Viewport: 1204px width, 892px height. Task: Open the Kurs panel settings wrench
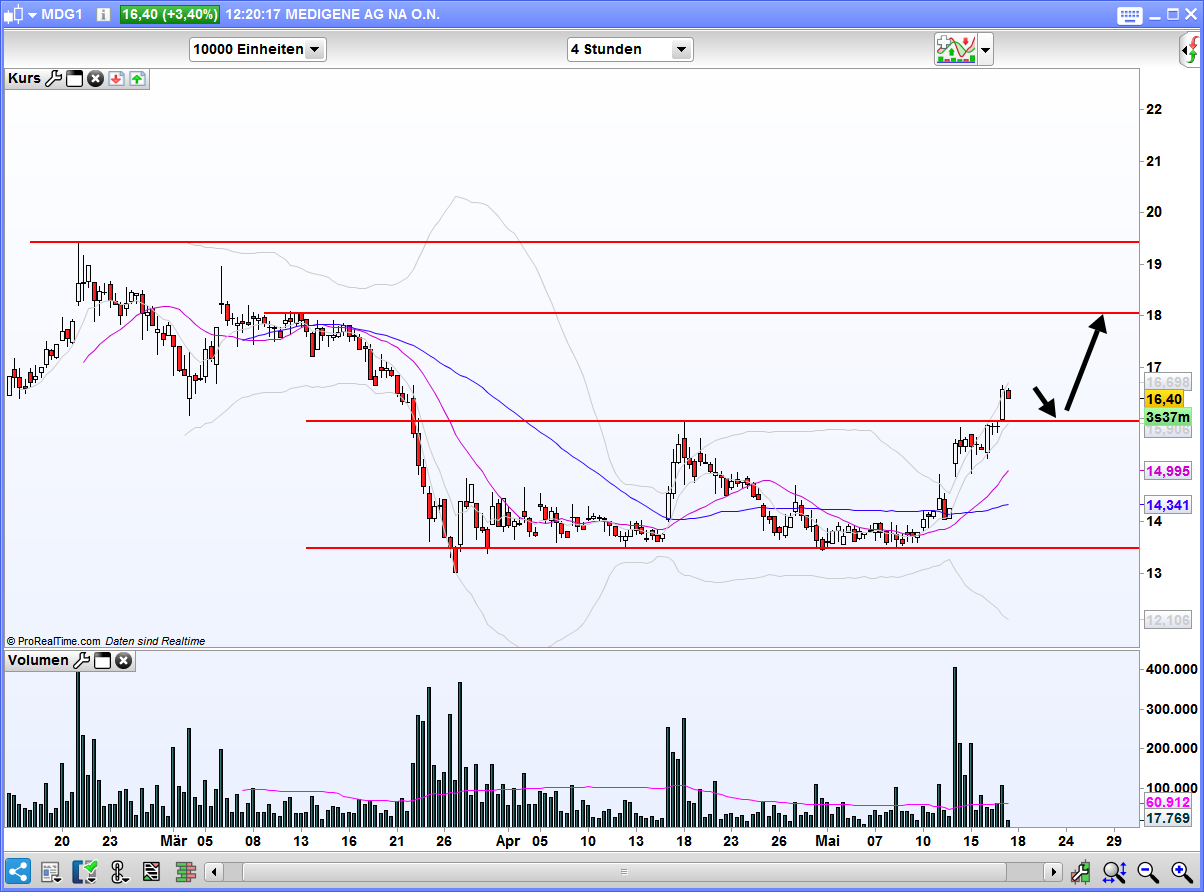54,79
